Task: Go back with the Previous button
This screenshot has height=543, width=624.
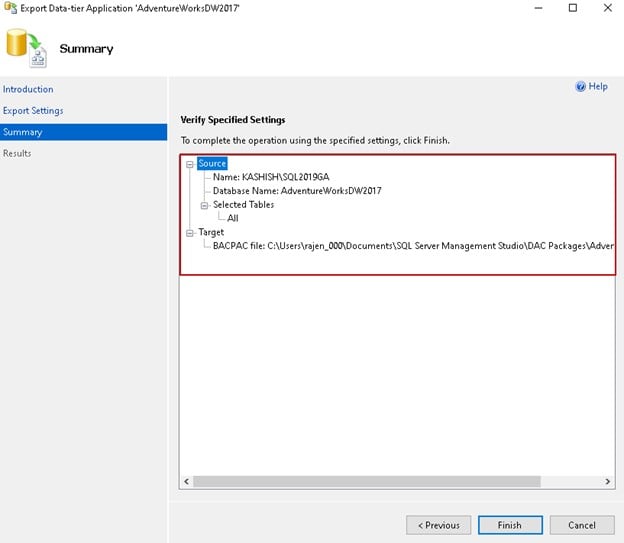Action: tap(438, 525)
